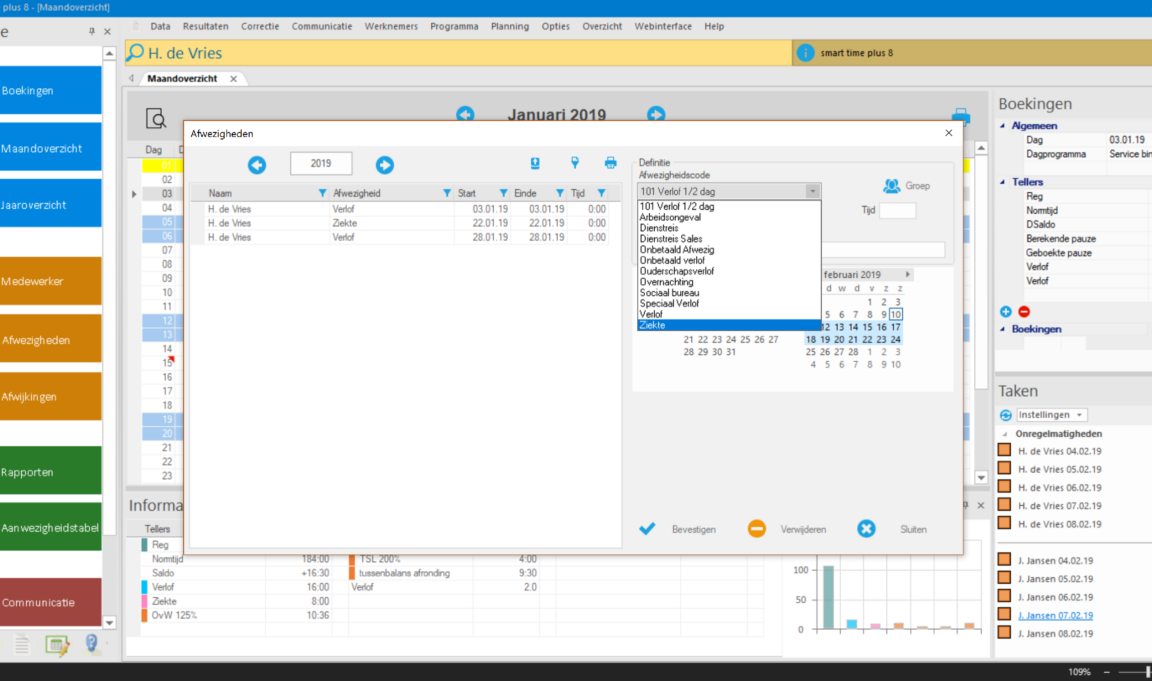Go to previous year in Afwezigheden dialog
Screen dimensions: 1152x681
tap(257, 165)
